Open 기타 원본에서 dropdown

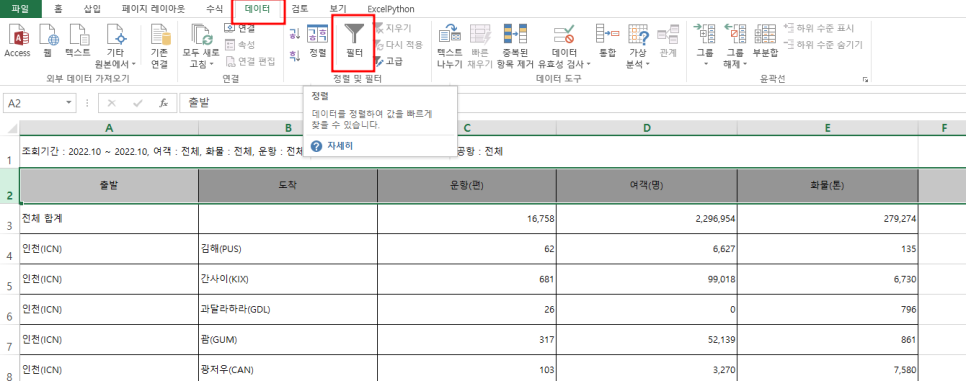tap(115, 46)
